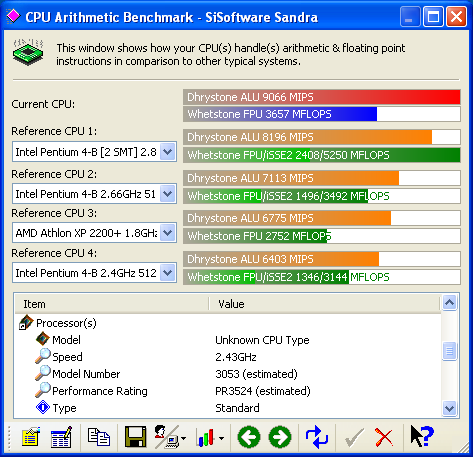Click the yellow notepad options icon
The width and height of the screenshot is (473, 457).
tap(31, 436)
